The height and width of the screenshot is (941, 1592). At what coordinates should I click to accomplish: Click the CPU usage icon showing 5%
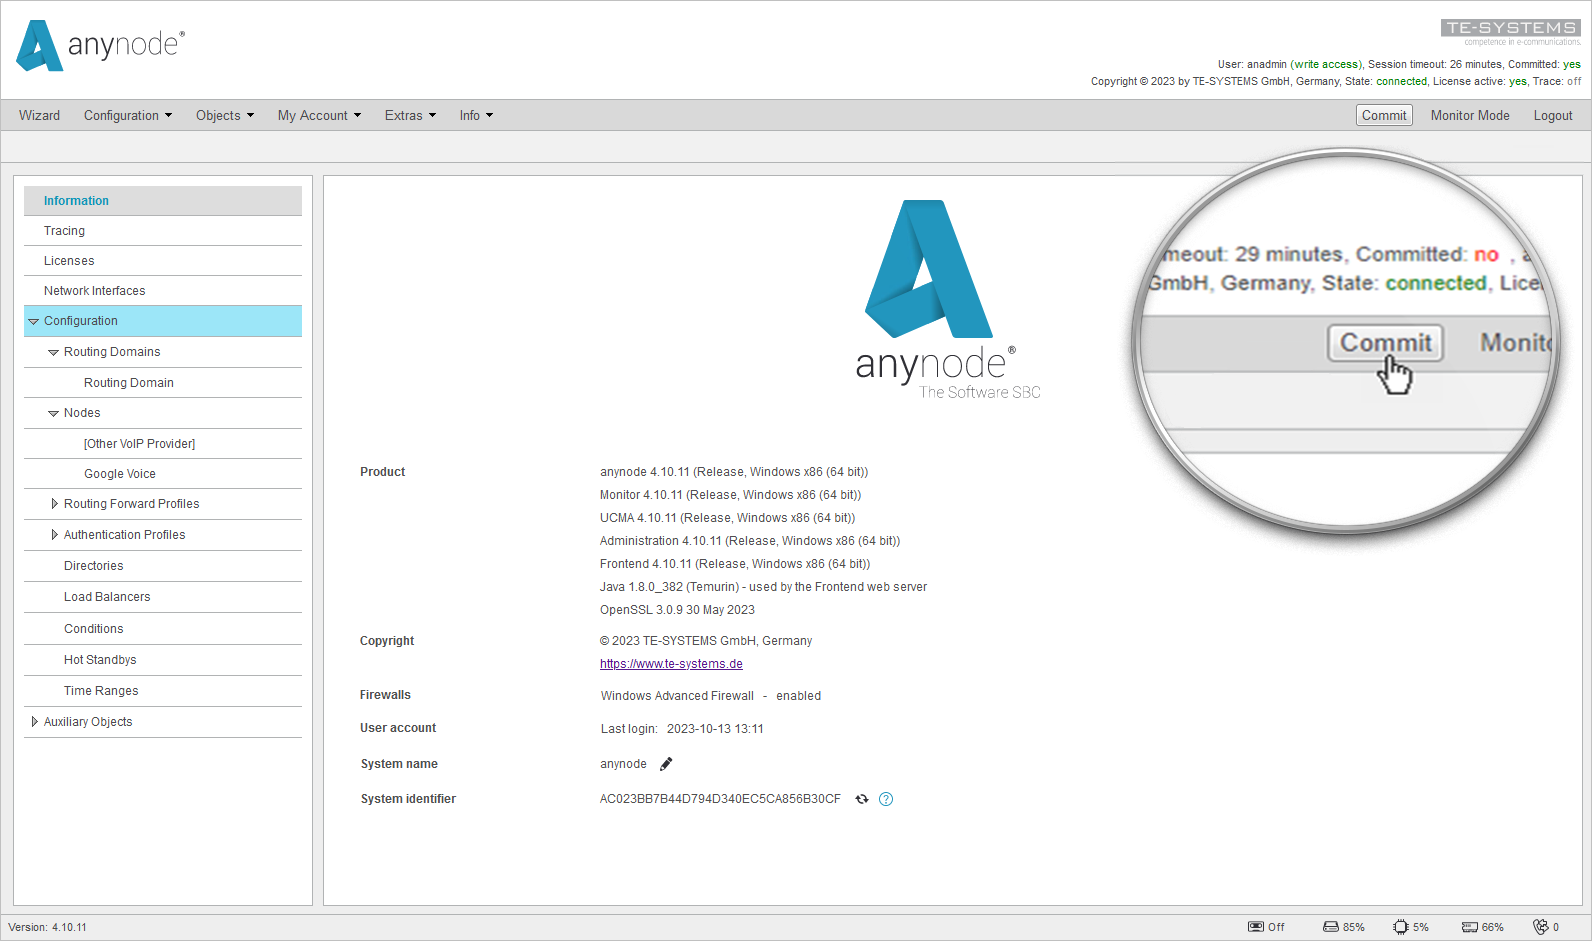pyautogui.click(x=1401, y=927)
